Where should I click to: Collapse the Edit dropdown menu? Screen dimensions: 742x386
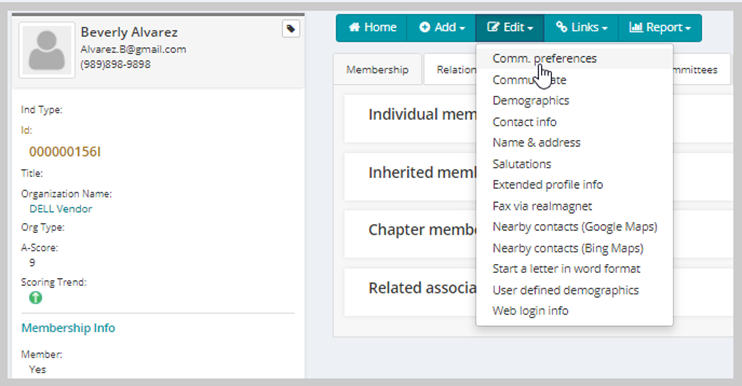(x=510, y=27)
